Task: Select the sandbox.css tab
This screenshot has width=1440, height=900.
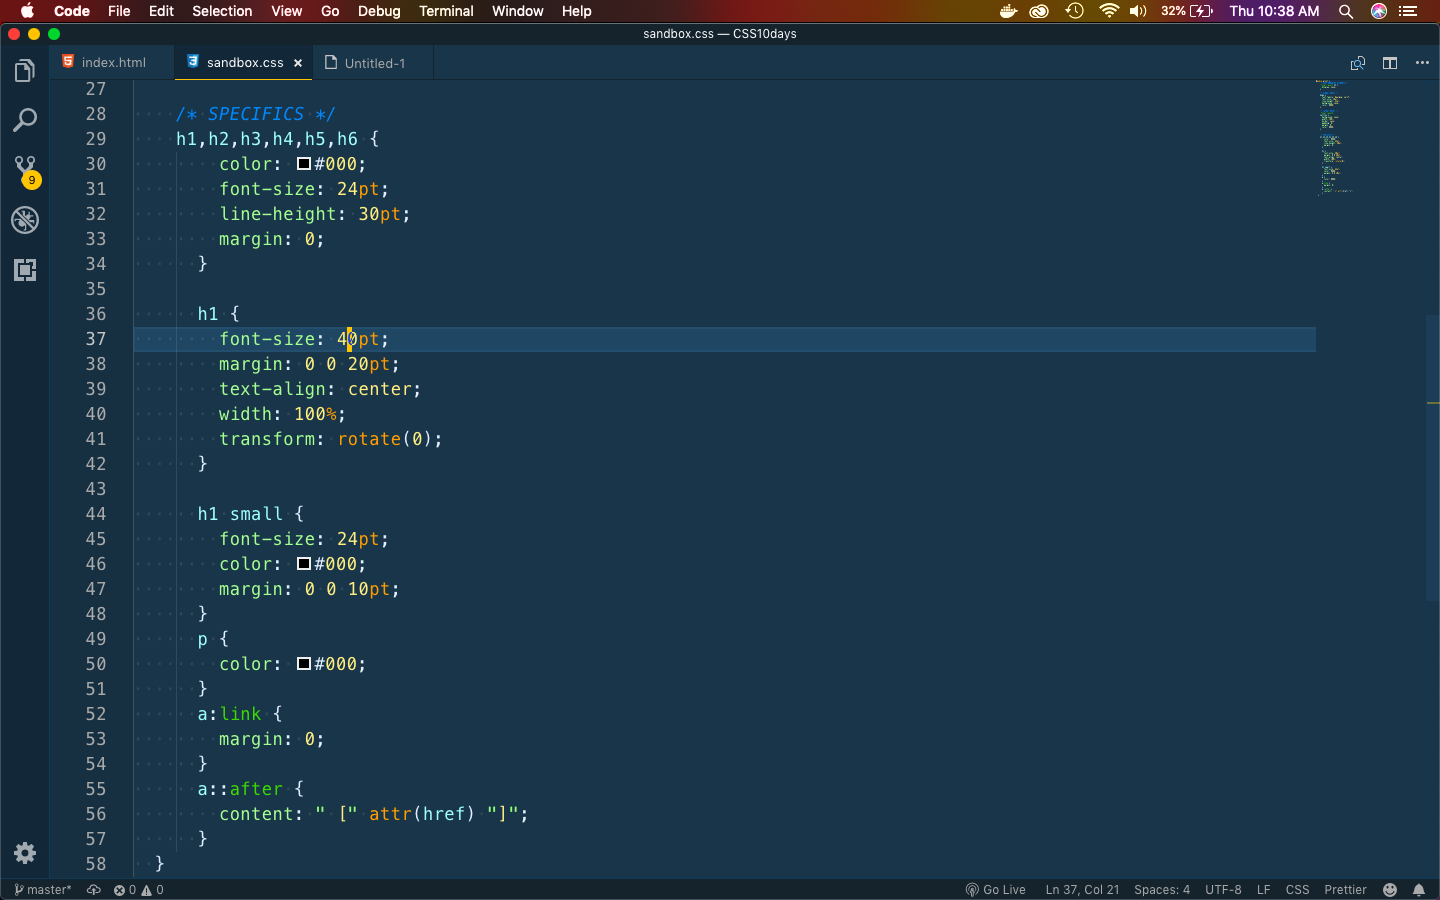Action: pos(244,62)
